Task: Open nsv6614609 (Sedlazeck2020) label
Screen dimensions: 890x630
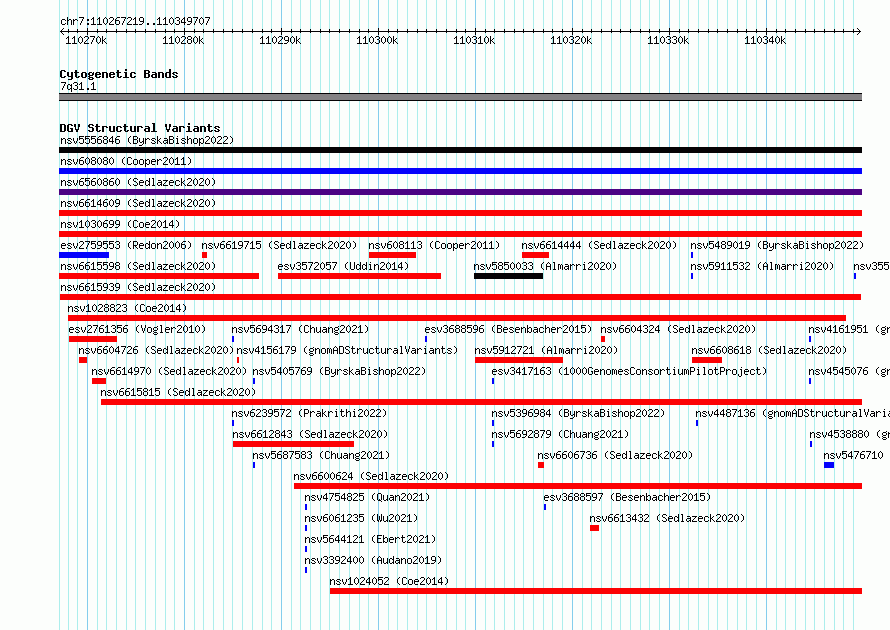Action: point(138,203)
